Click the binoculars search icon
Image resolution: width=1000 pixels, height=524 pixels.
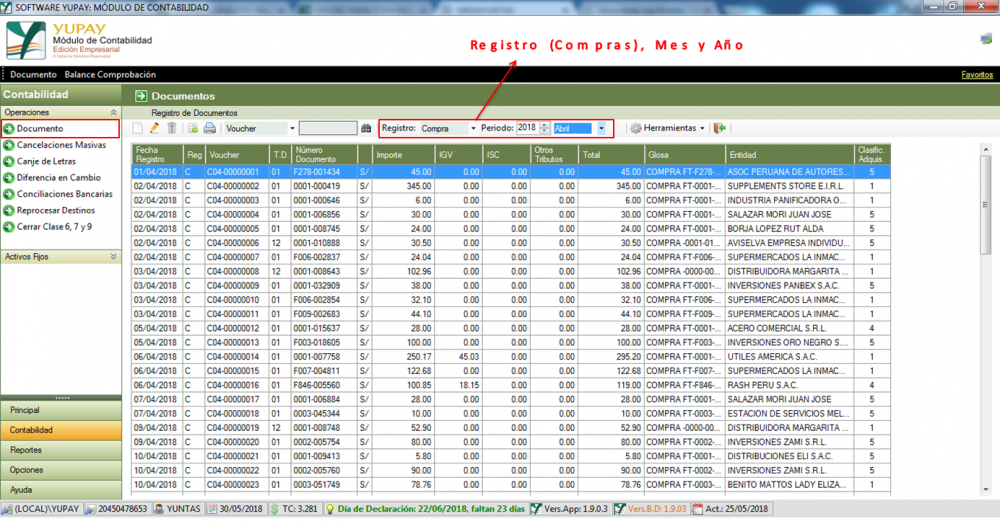coord(366,128)
